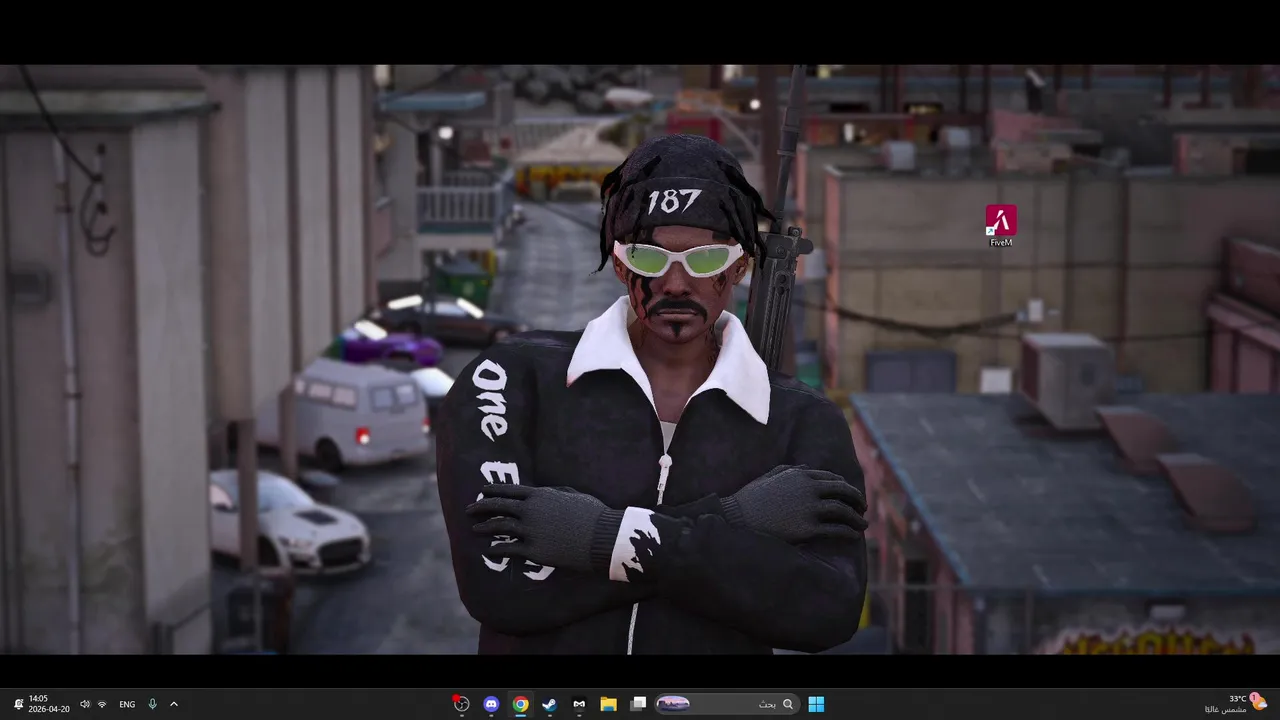Expand the hidden tray icons chevron
Image resolution: width=1280 pixels, height=720 pixels.
174,704
